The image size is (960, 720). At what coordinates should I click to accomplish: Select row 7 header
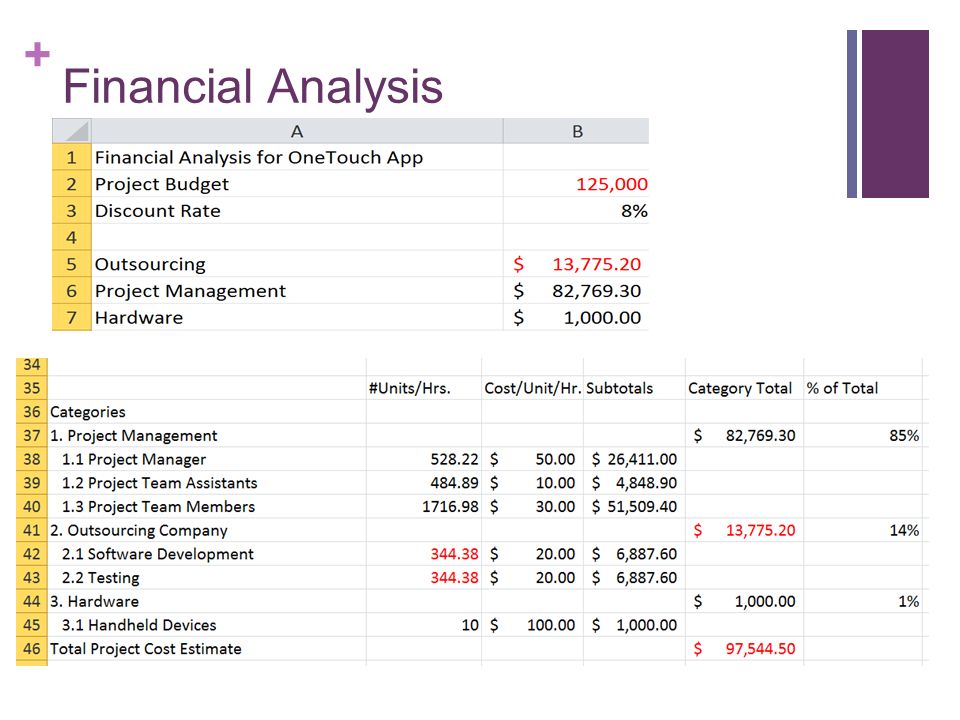tap(72, 318)
